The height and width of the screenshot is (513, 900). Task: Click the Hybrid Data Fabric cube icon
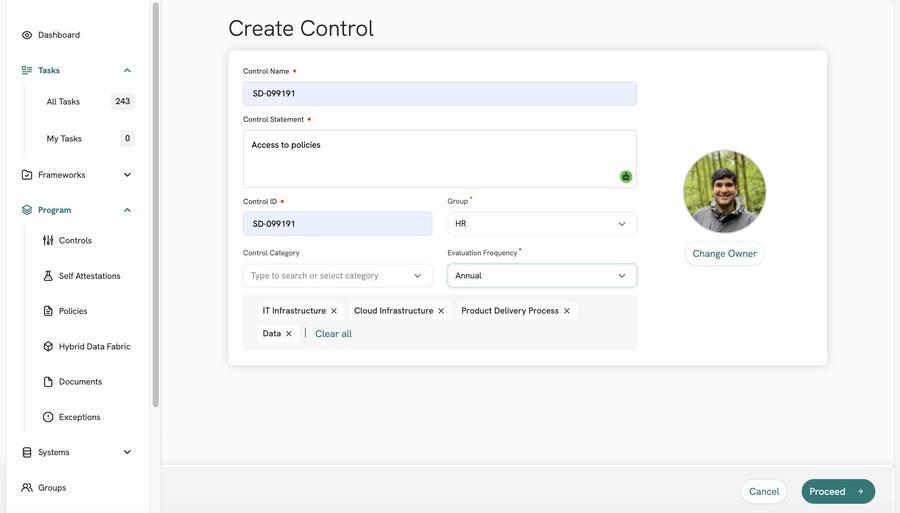(x=48, y=347)
